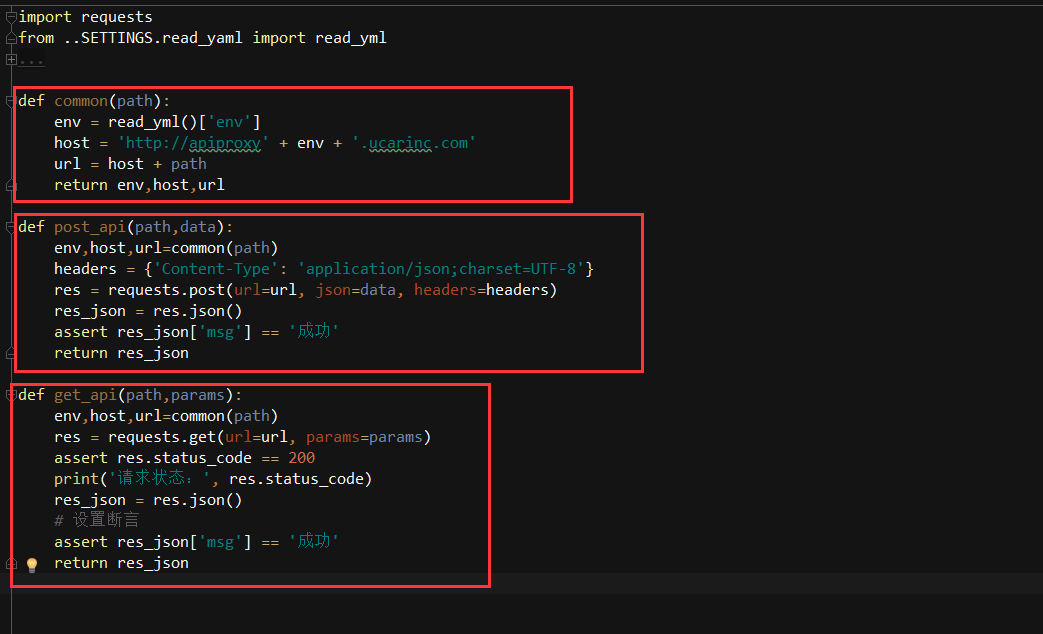Click the 'requests.get' call
This screenshot has height=634, width=1043.
click(x=162, y=437)
